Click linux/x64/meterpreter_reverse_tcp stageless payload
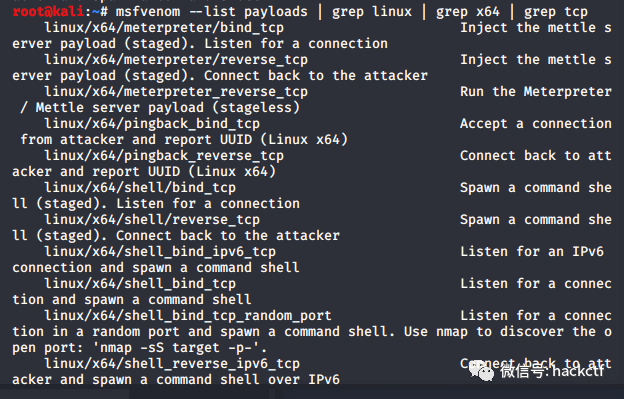Viewport: 624px width, 399px height. (x=176, y=92)
